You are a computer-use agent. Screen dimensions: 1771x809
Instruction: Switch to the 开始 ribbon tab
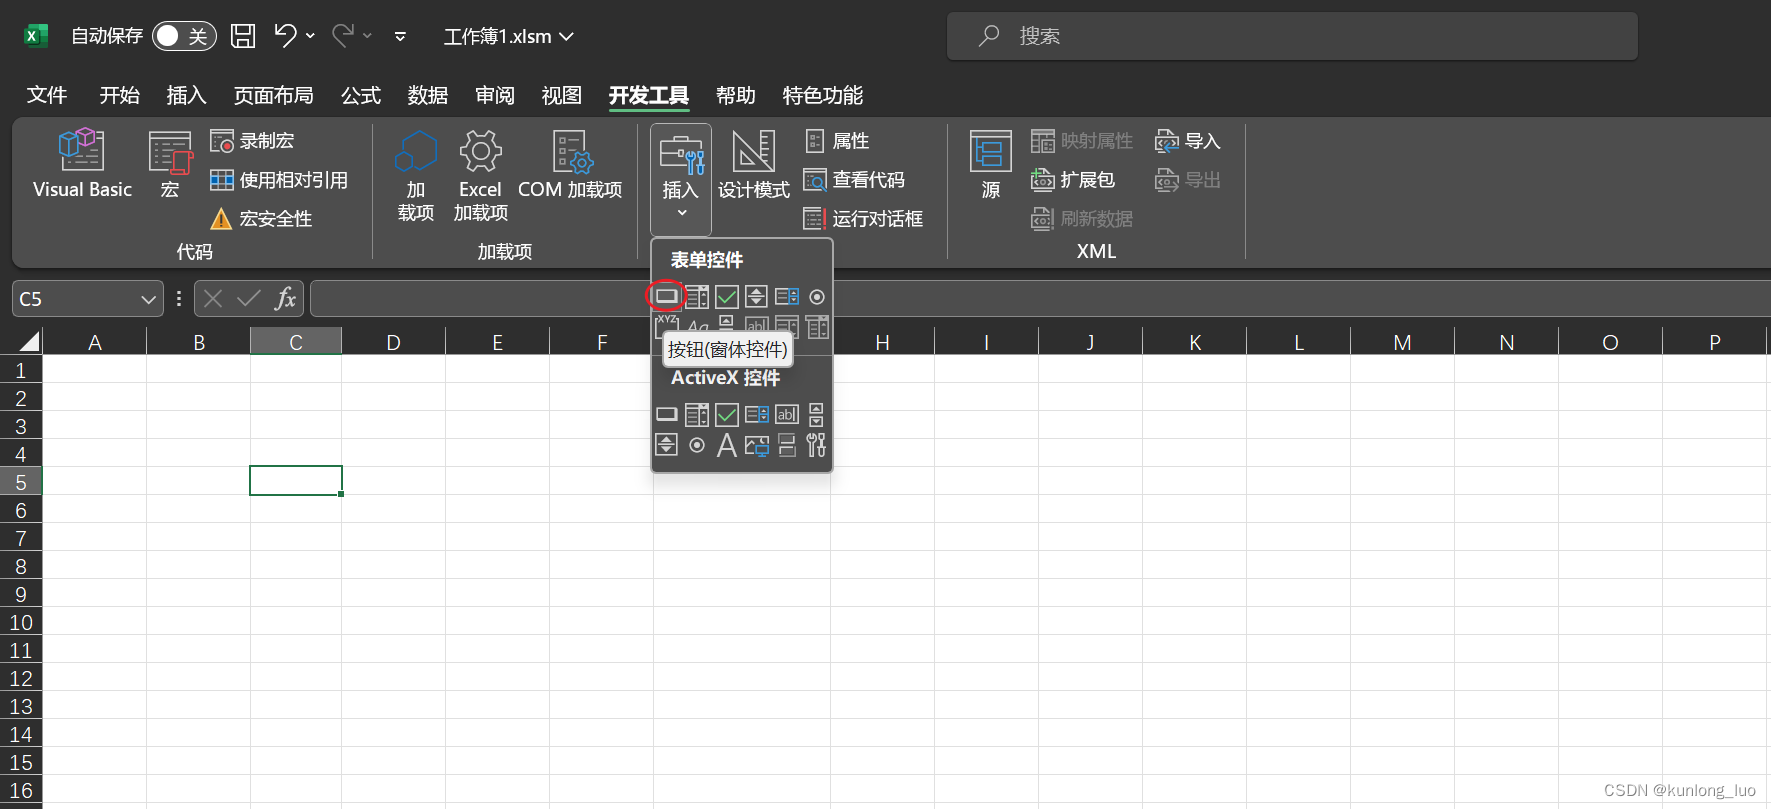click(x=120, y=95)
